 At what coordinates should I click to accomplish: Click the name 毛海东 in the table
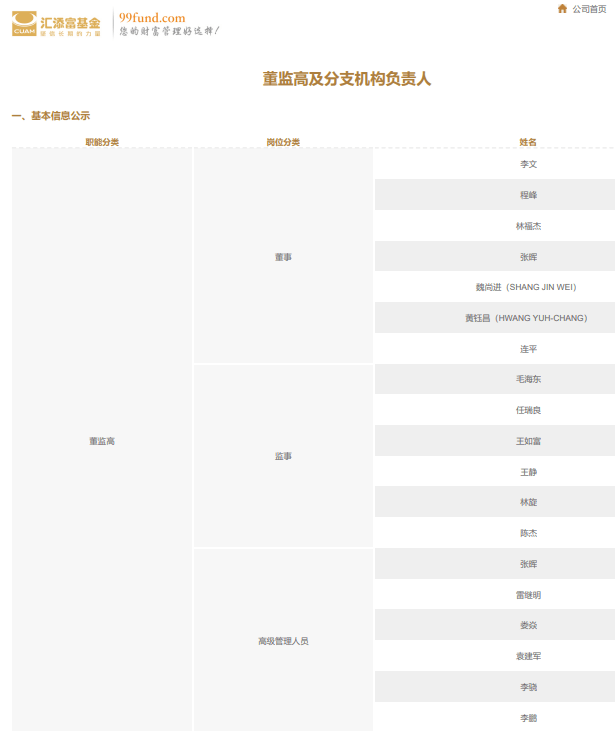[528, 379]
